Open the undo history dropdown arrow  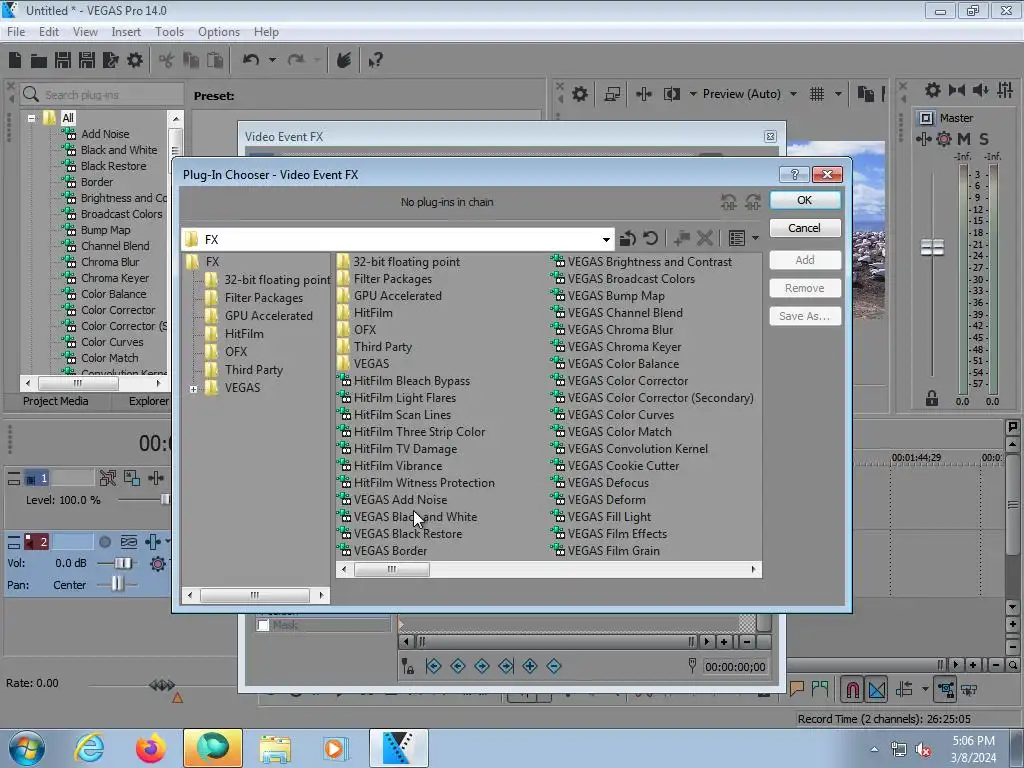272,60
